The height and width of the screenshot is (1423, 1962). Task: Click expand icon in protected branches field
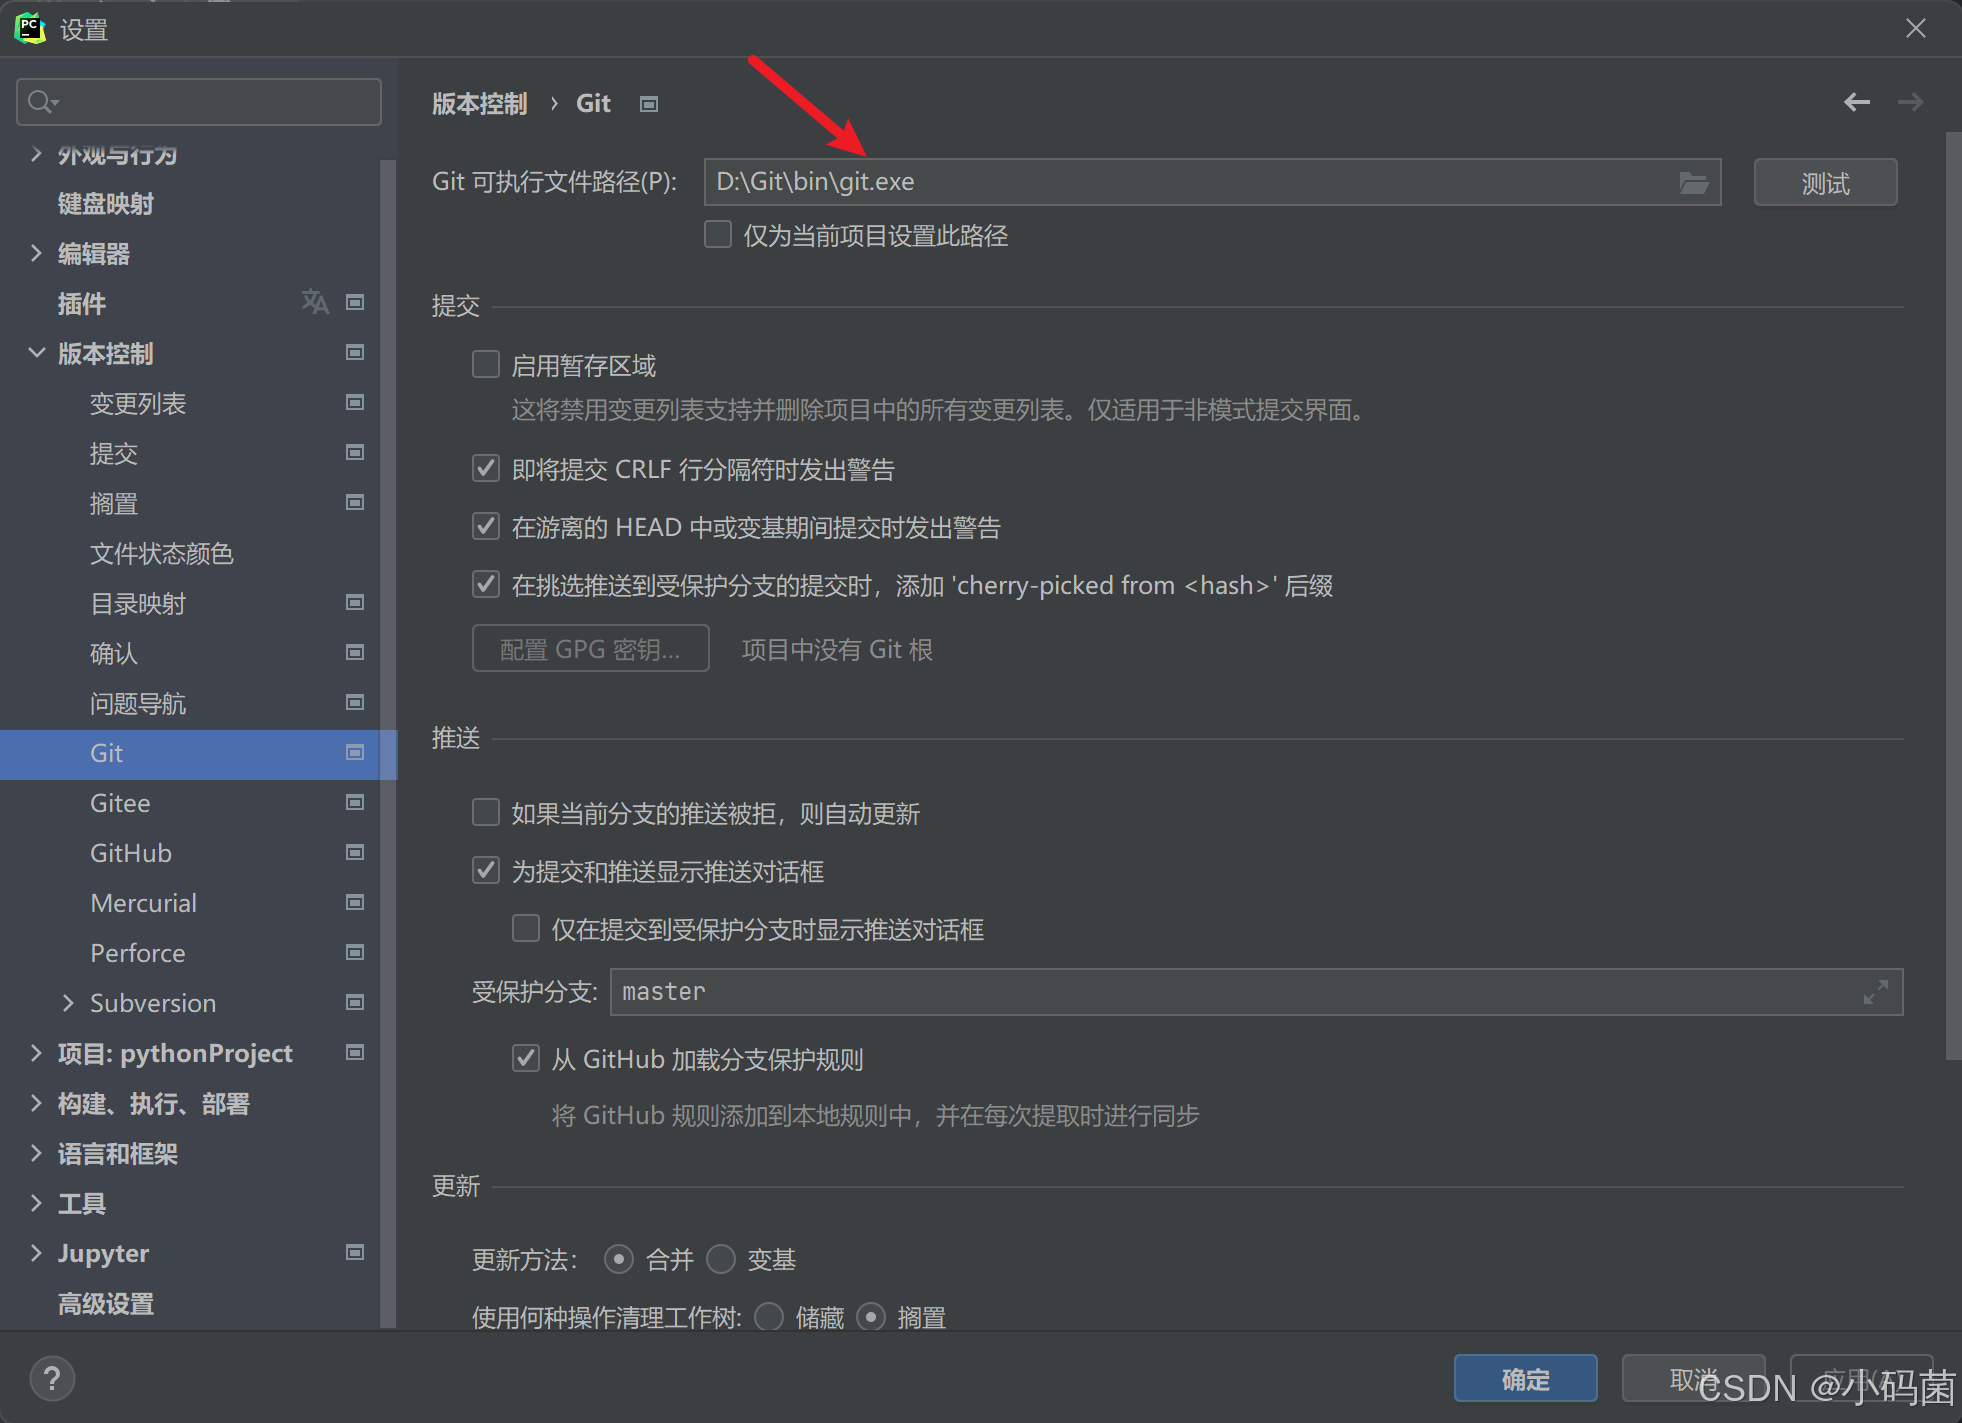tap(1875, 992)
